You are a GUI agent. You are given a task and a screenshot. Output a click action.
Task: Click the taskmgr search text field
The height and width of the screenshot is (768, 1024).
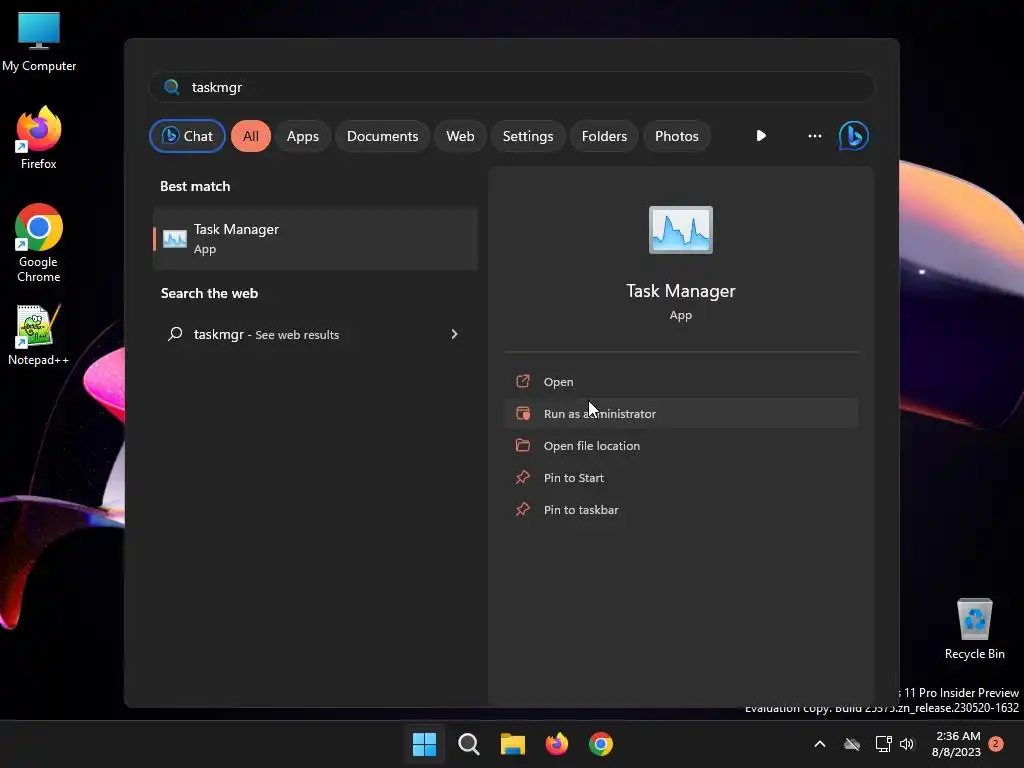[511, 87]
